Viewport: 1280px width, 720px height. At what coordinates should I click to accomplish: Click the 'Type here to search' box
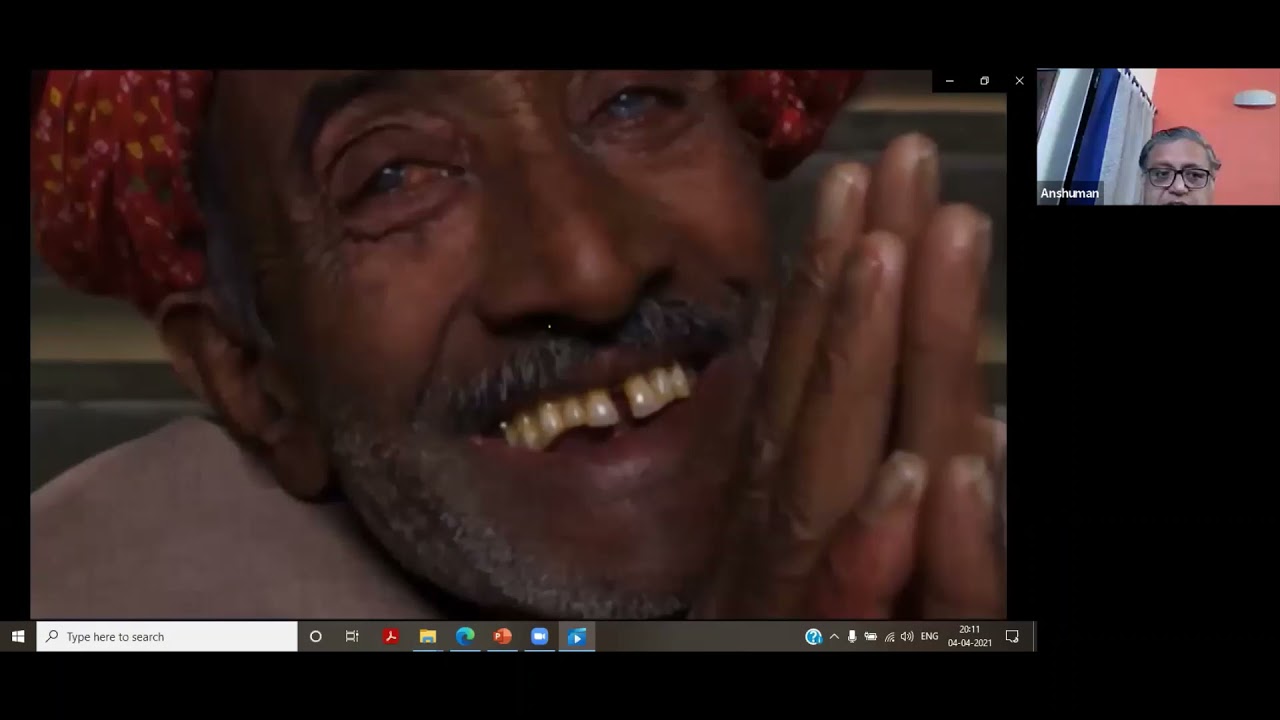[167, 636]
